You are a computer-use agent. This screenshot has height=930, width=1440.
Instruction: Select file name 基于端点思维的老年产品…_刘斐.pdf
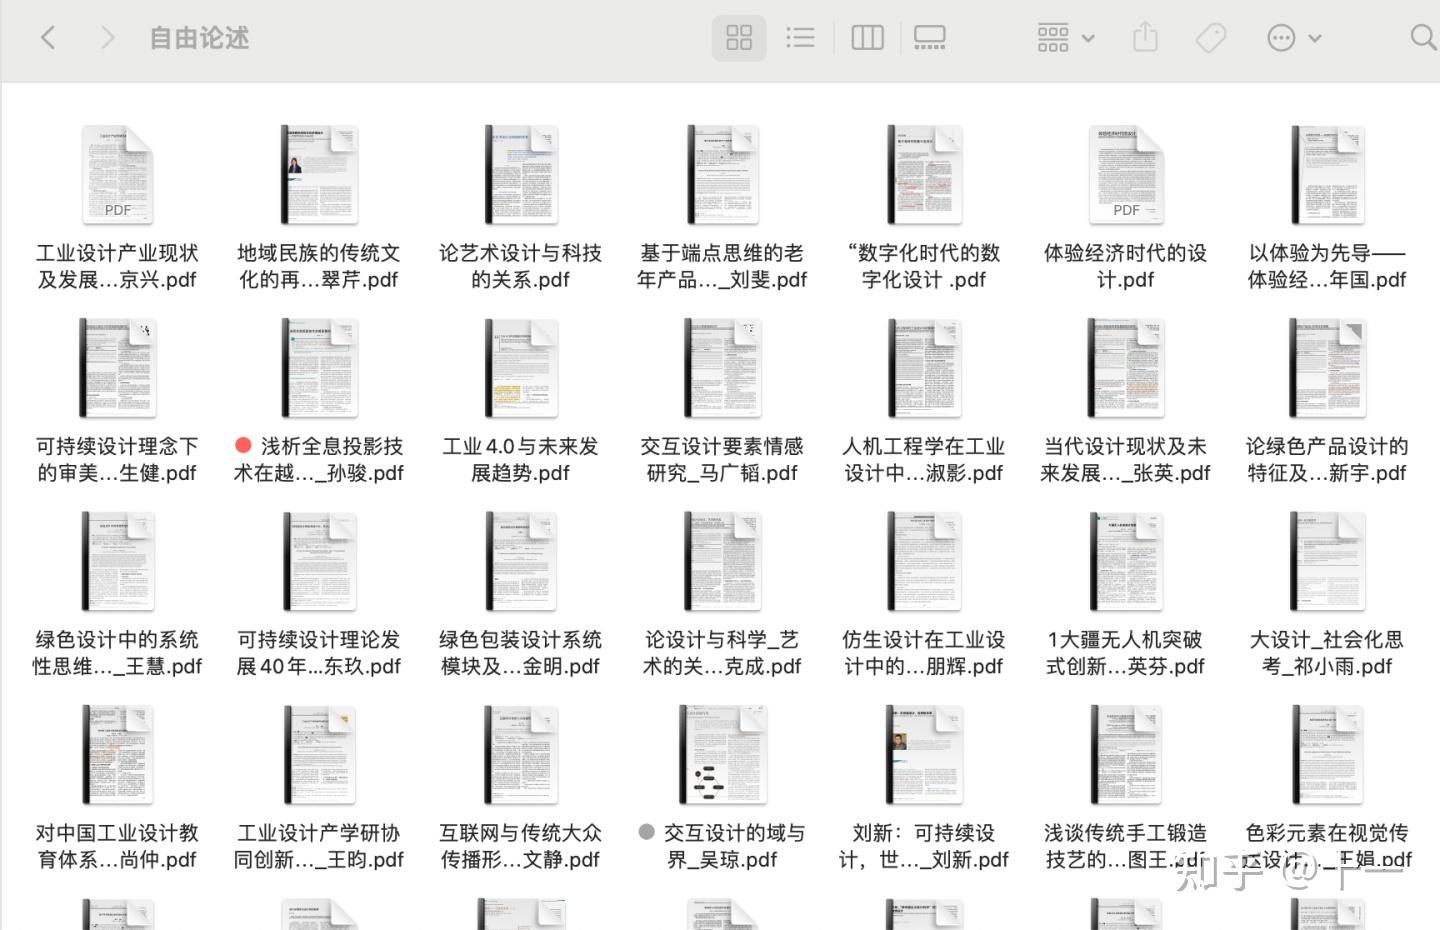722,266
